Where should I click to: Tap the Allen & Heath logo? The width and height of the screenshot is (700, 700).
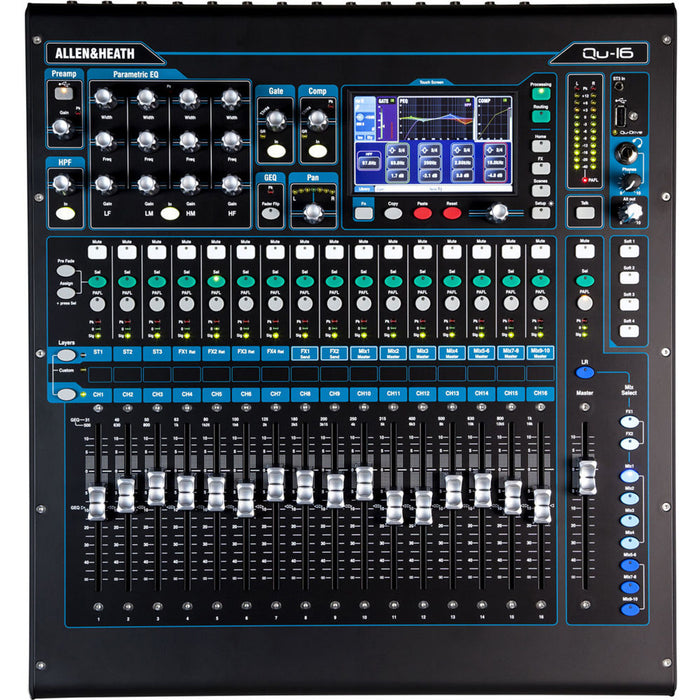click(x=95, y=54)
